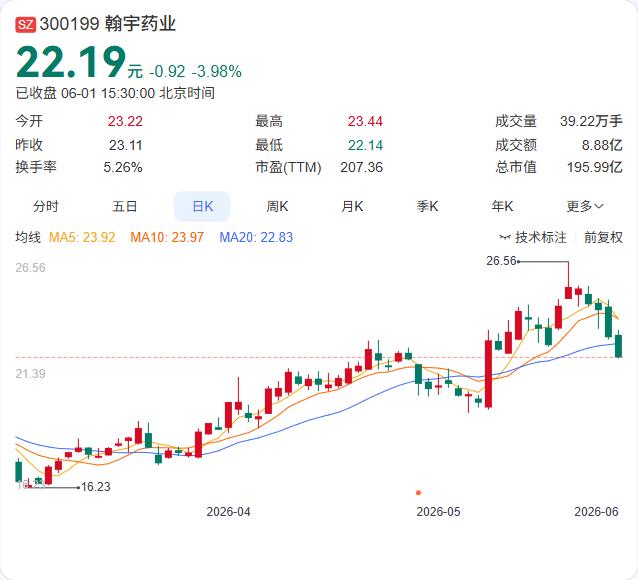Screen dimensions: 638x580
Task: Click the MA10: 23.97 indicator
Action: pyautogui.click(x=167, y=237)
